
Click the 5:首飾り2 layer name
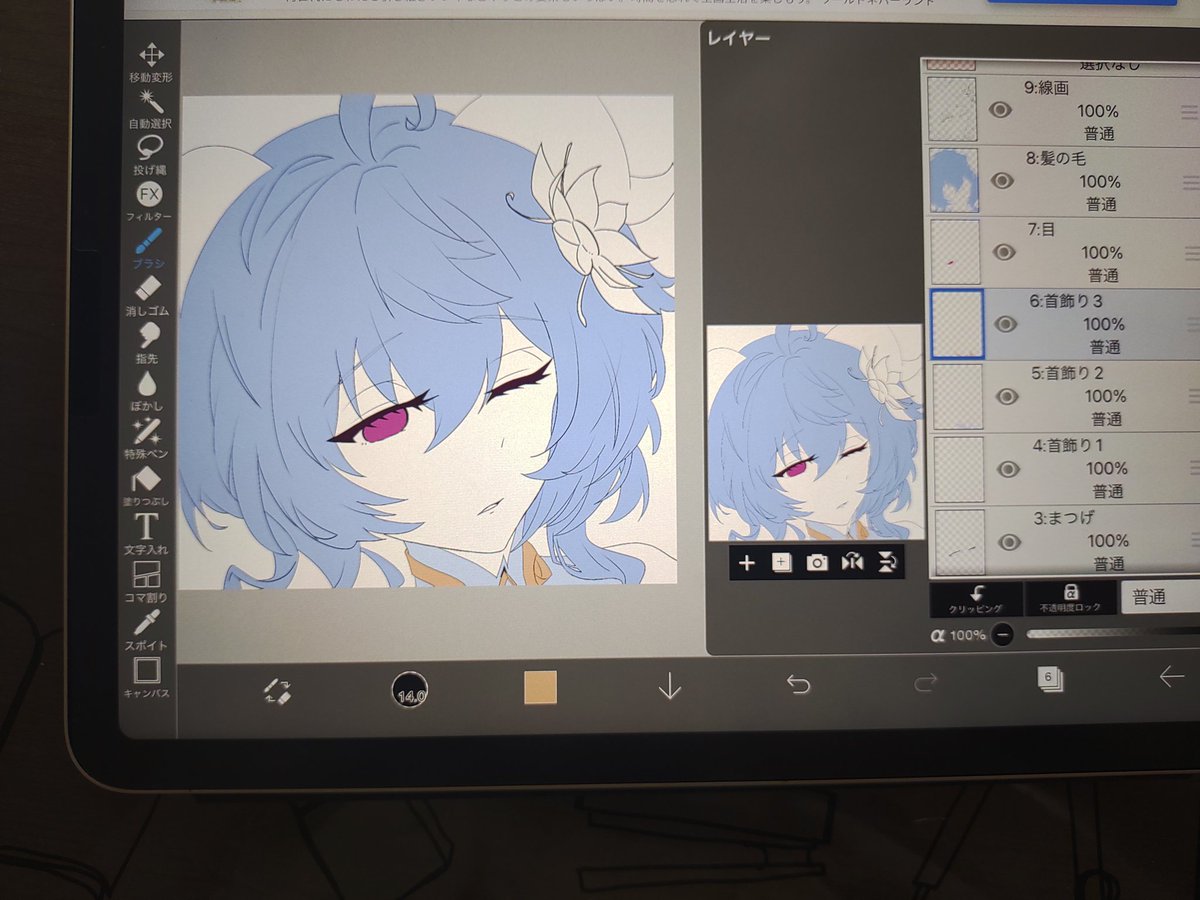[x=1069, y=374]
